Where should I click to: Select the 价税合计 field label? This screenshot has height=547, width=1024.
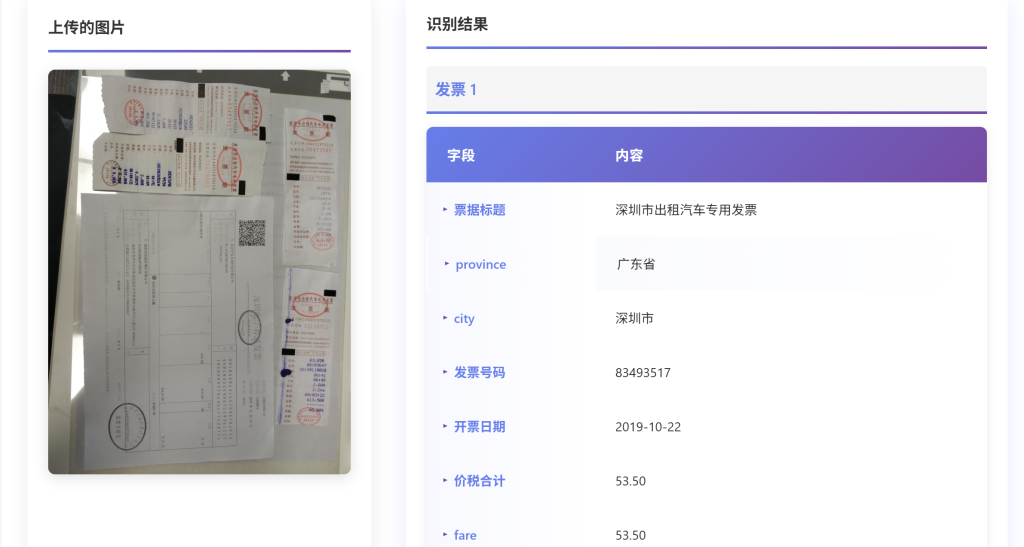click(x=480, y=481)
